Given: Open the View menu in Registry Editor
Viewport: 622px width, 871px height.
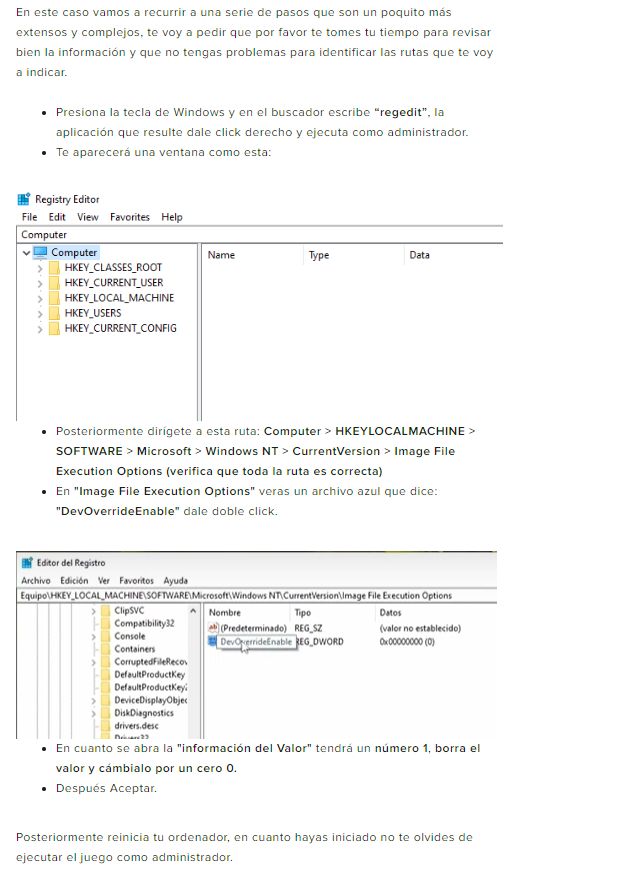Looking at the screenshot, I should pos(88,217).
